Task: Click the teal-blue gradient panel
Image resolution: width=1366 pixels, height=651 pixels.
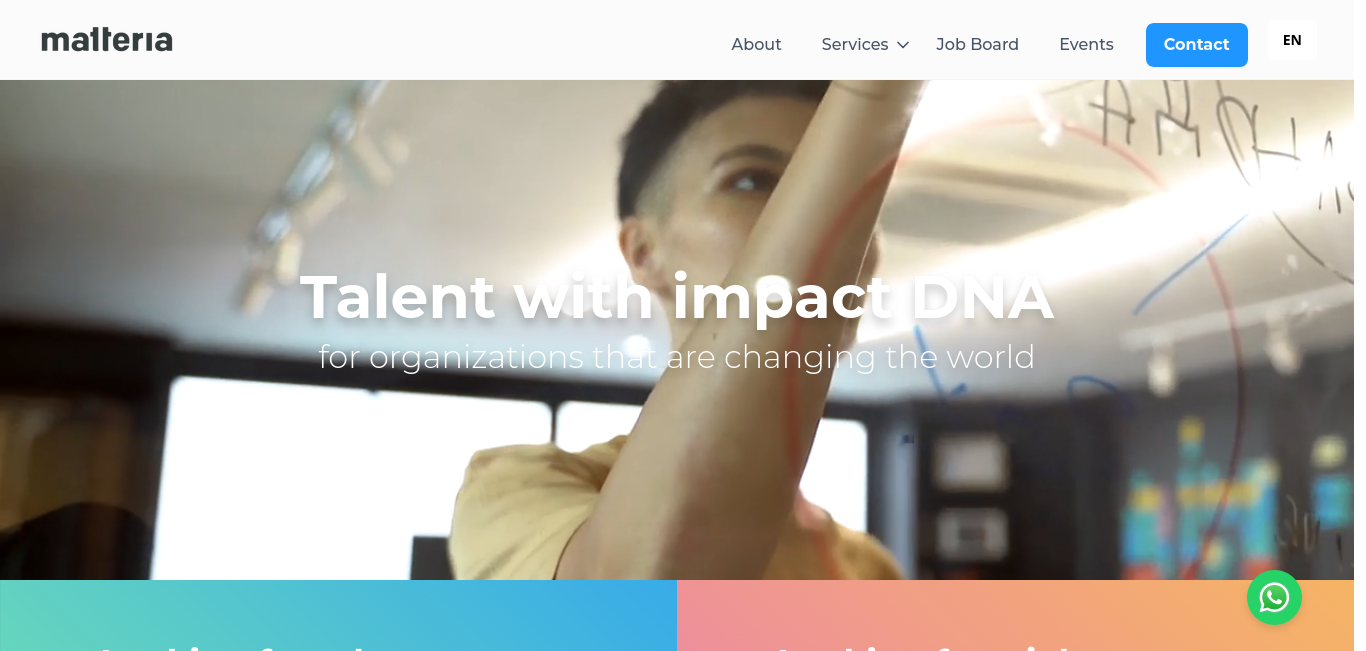Action: 338,615
